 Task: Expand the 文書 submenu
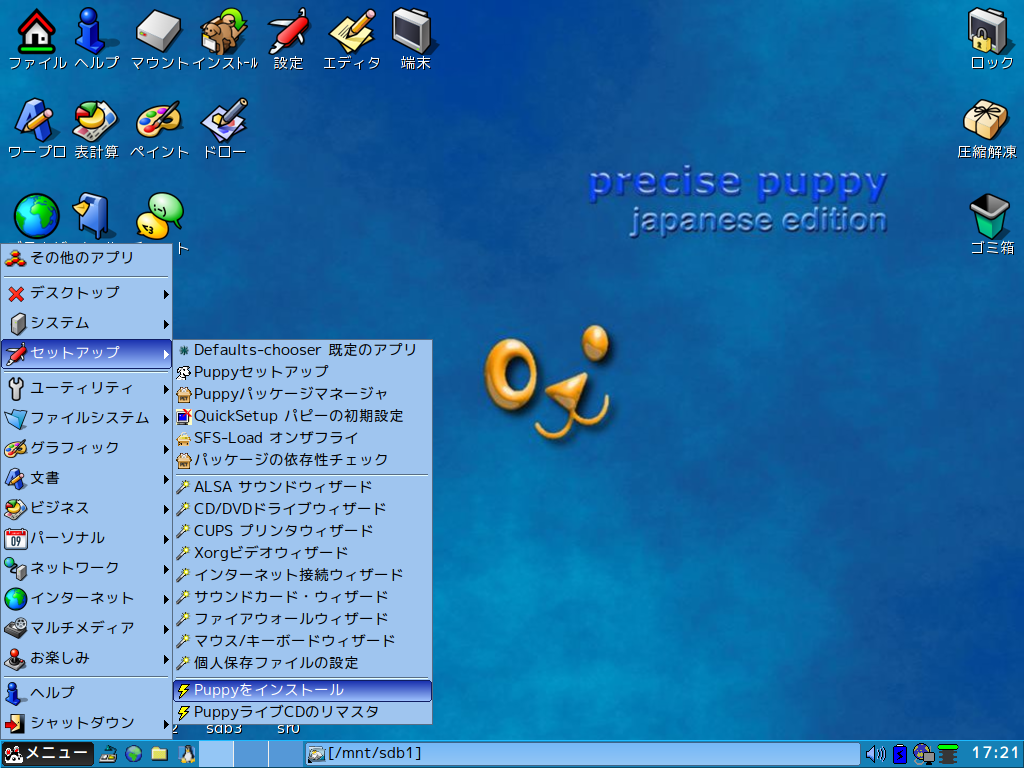pos(86,479)
